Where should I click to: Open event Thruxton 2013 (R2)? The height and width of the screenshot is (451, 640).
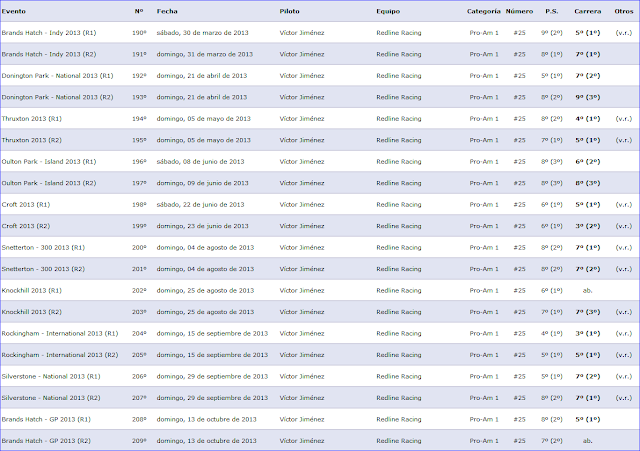coord(32,140)
